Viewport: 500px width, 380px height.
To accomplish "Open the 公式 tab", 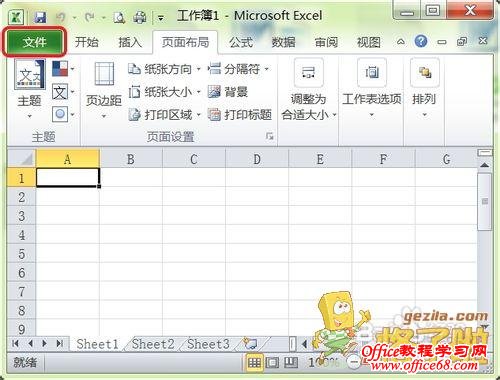I will click(241, 42).
